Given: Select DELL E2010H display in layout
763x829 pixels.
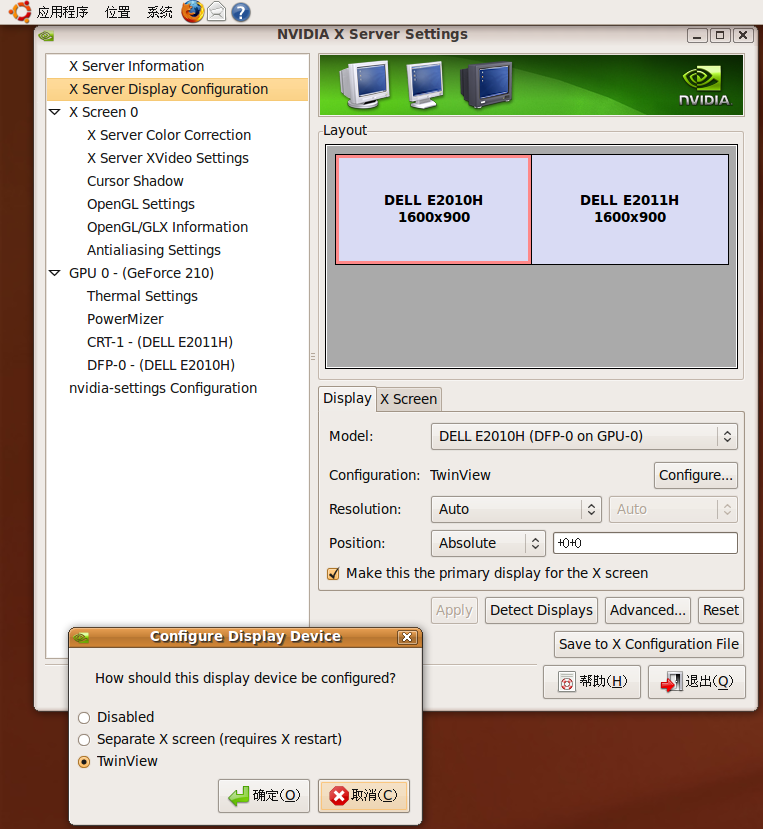Looking at the screenshot, I should [433, 209].
